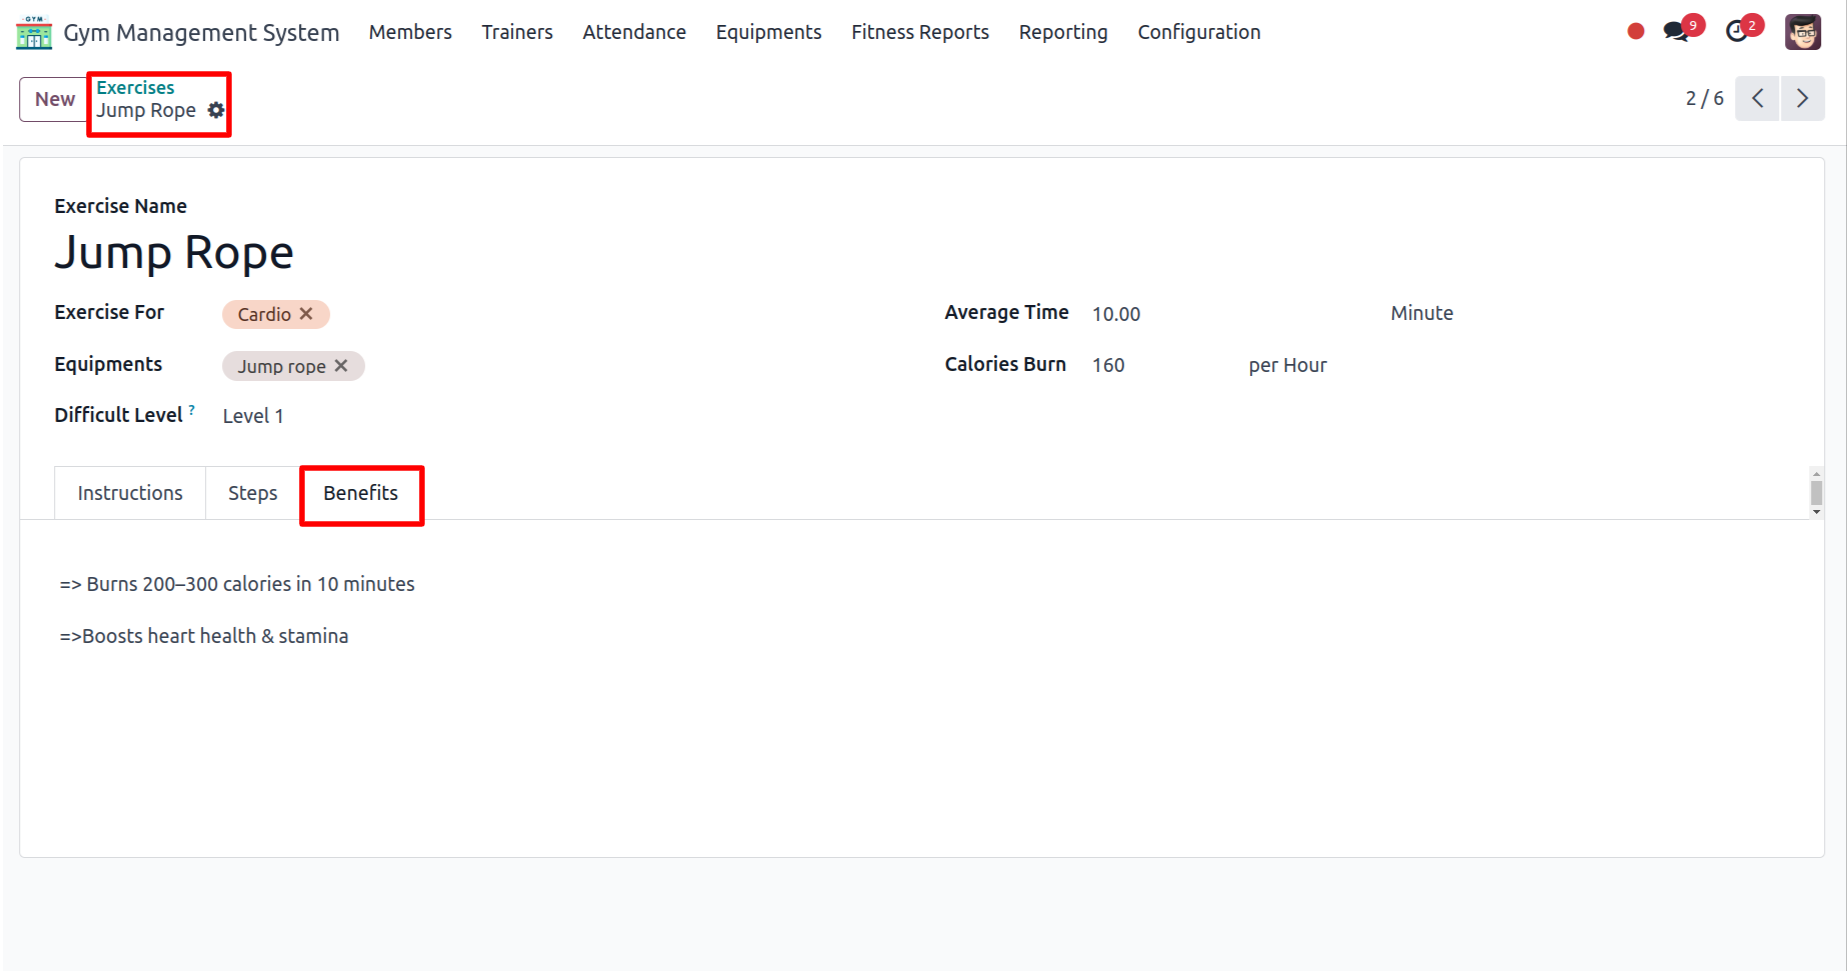Open the gear actions menu beside Jump Rope

coord(216,110)
